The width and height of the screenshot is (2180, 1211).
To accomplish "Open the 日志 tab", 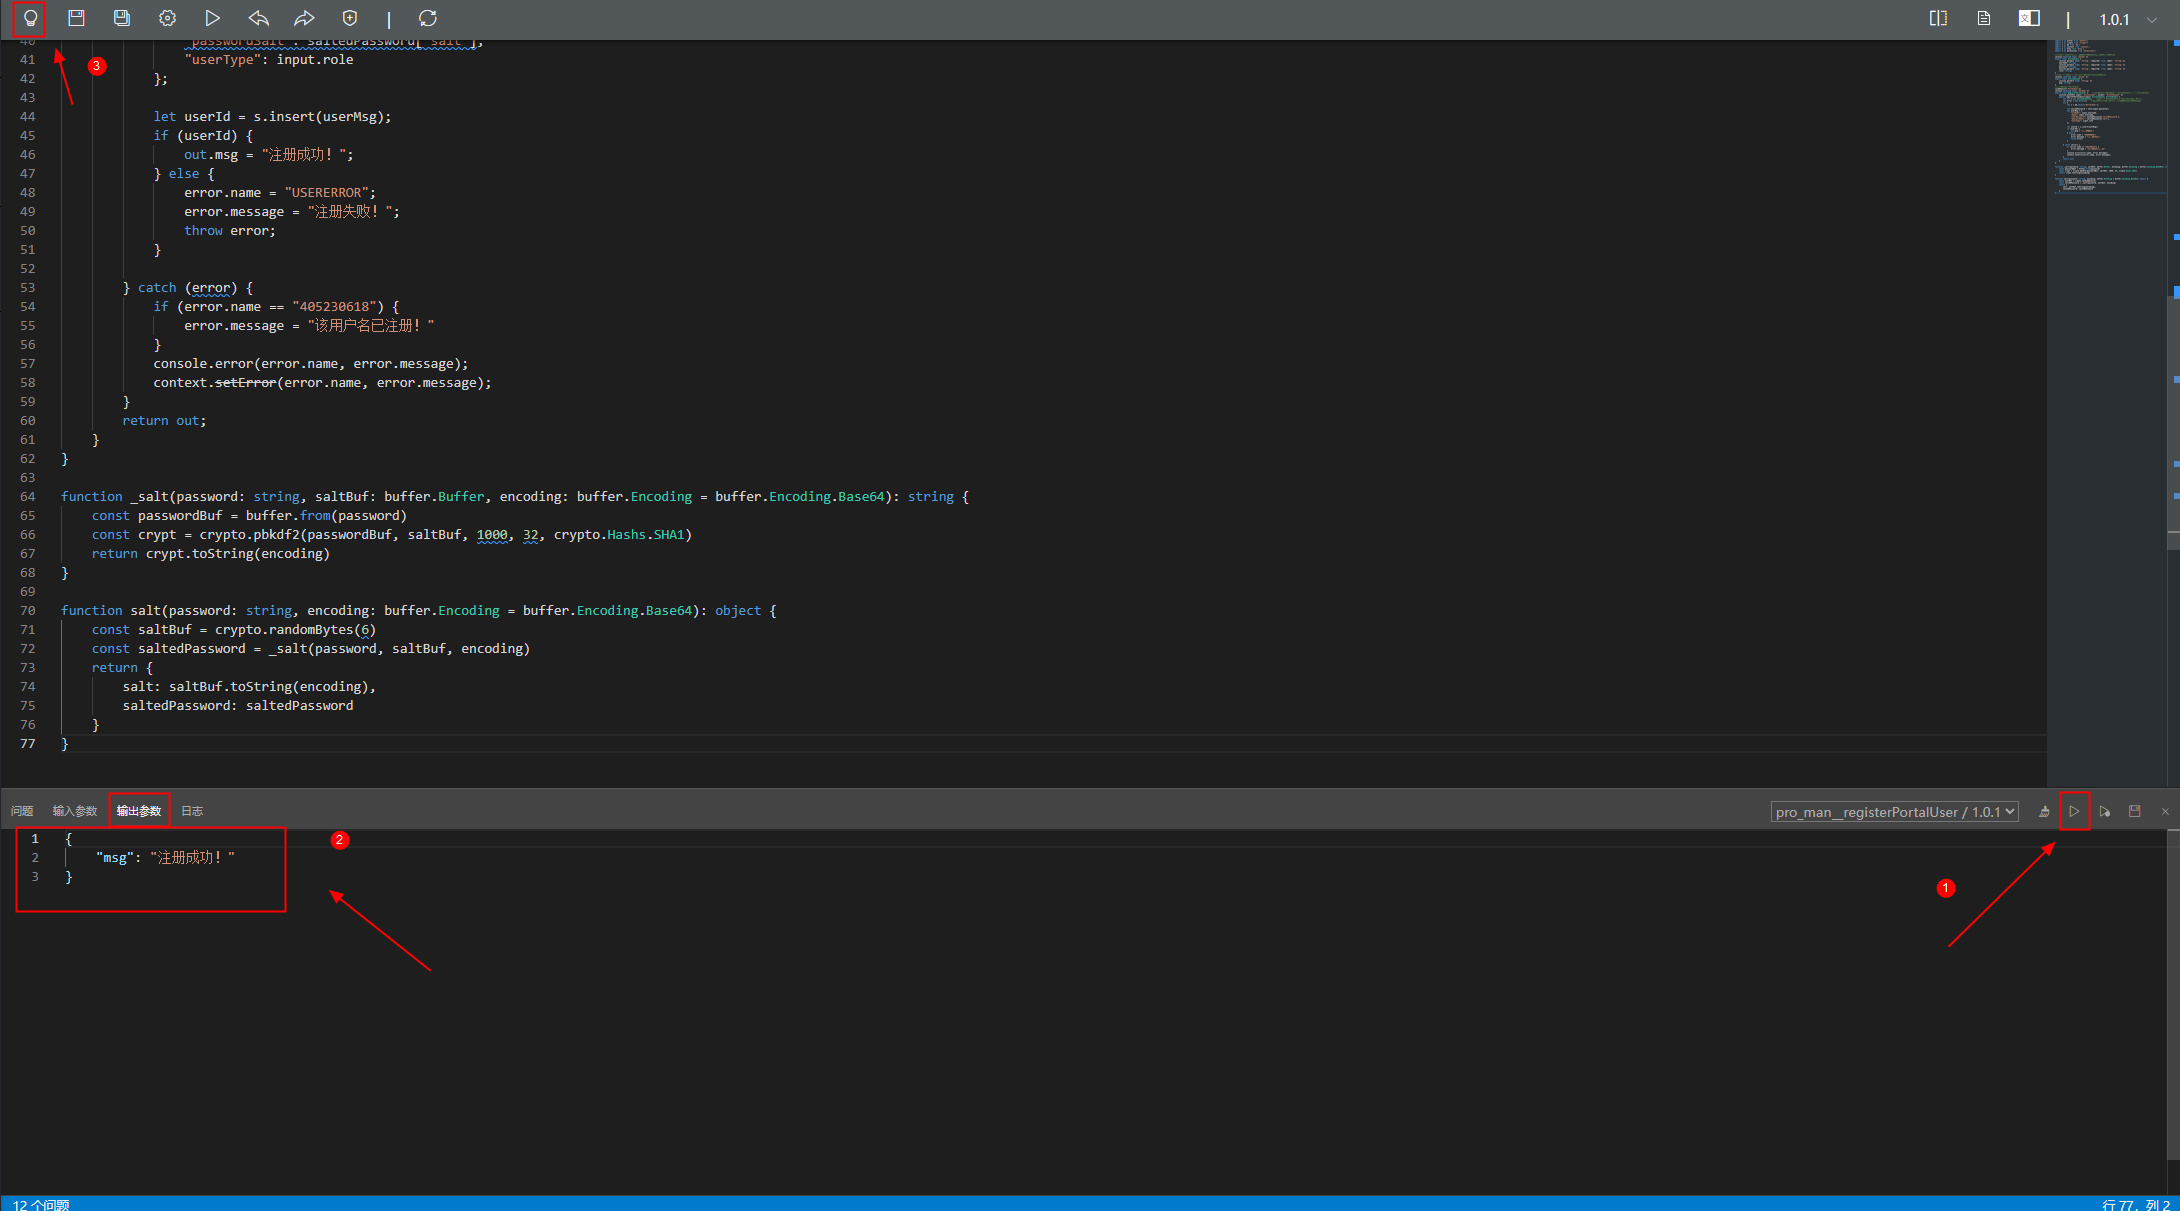I will click(192, 811).
